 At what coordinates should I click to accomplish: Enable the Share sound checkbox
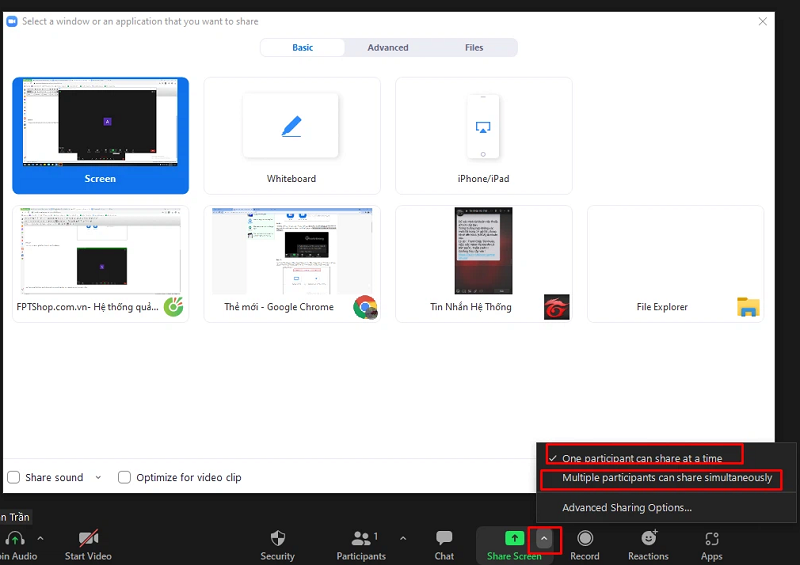coord(14,477)
